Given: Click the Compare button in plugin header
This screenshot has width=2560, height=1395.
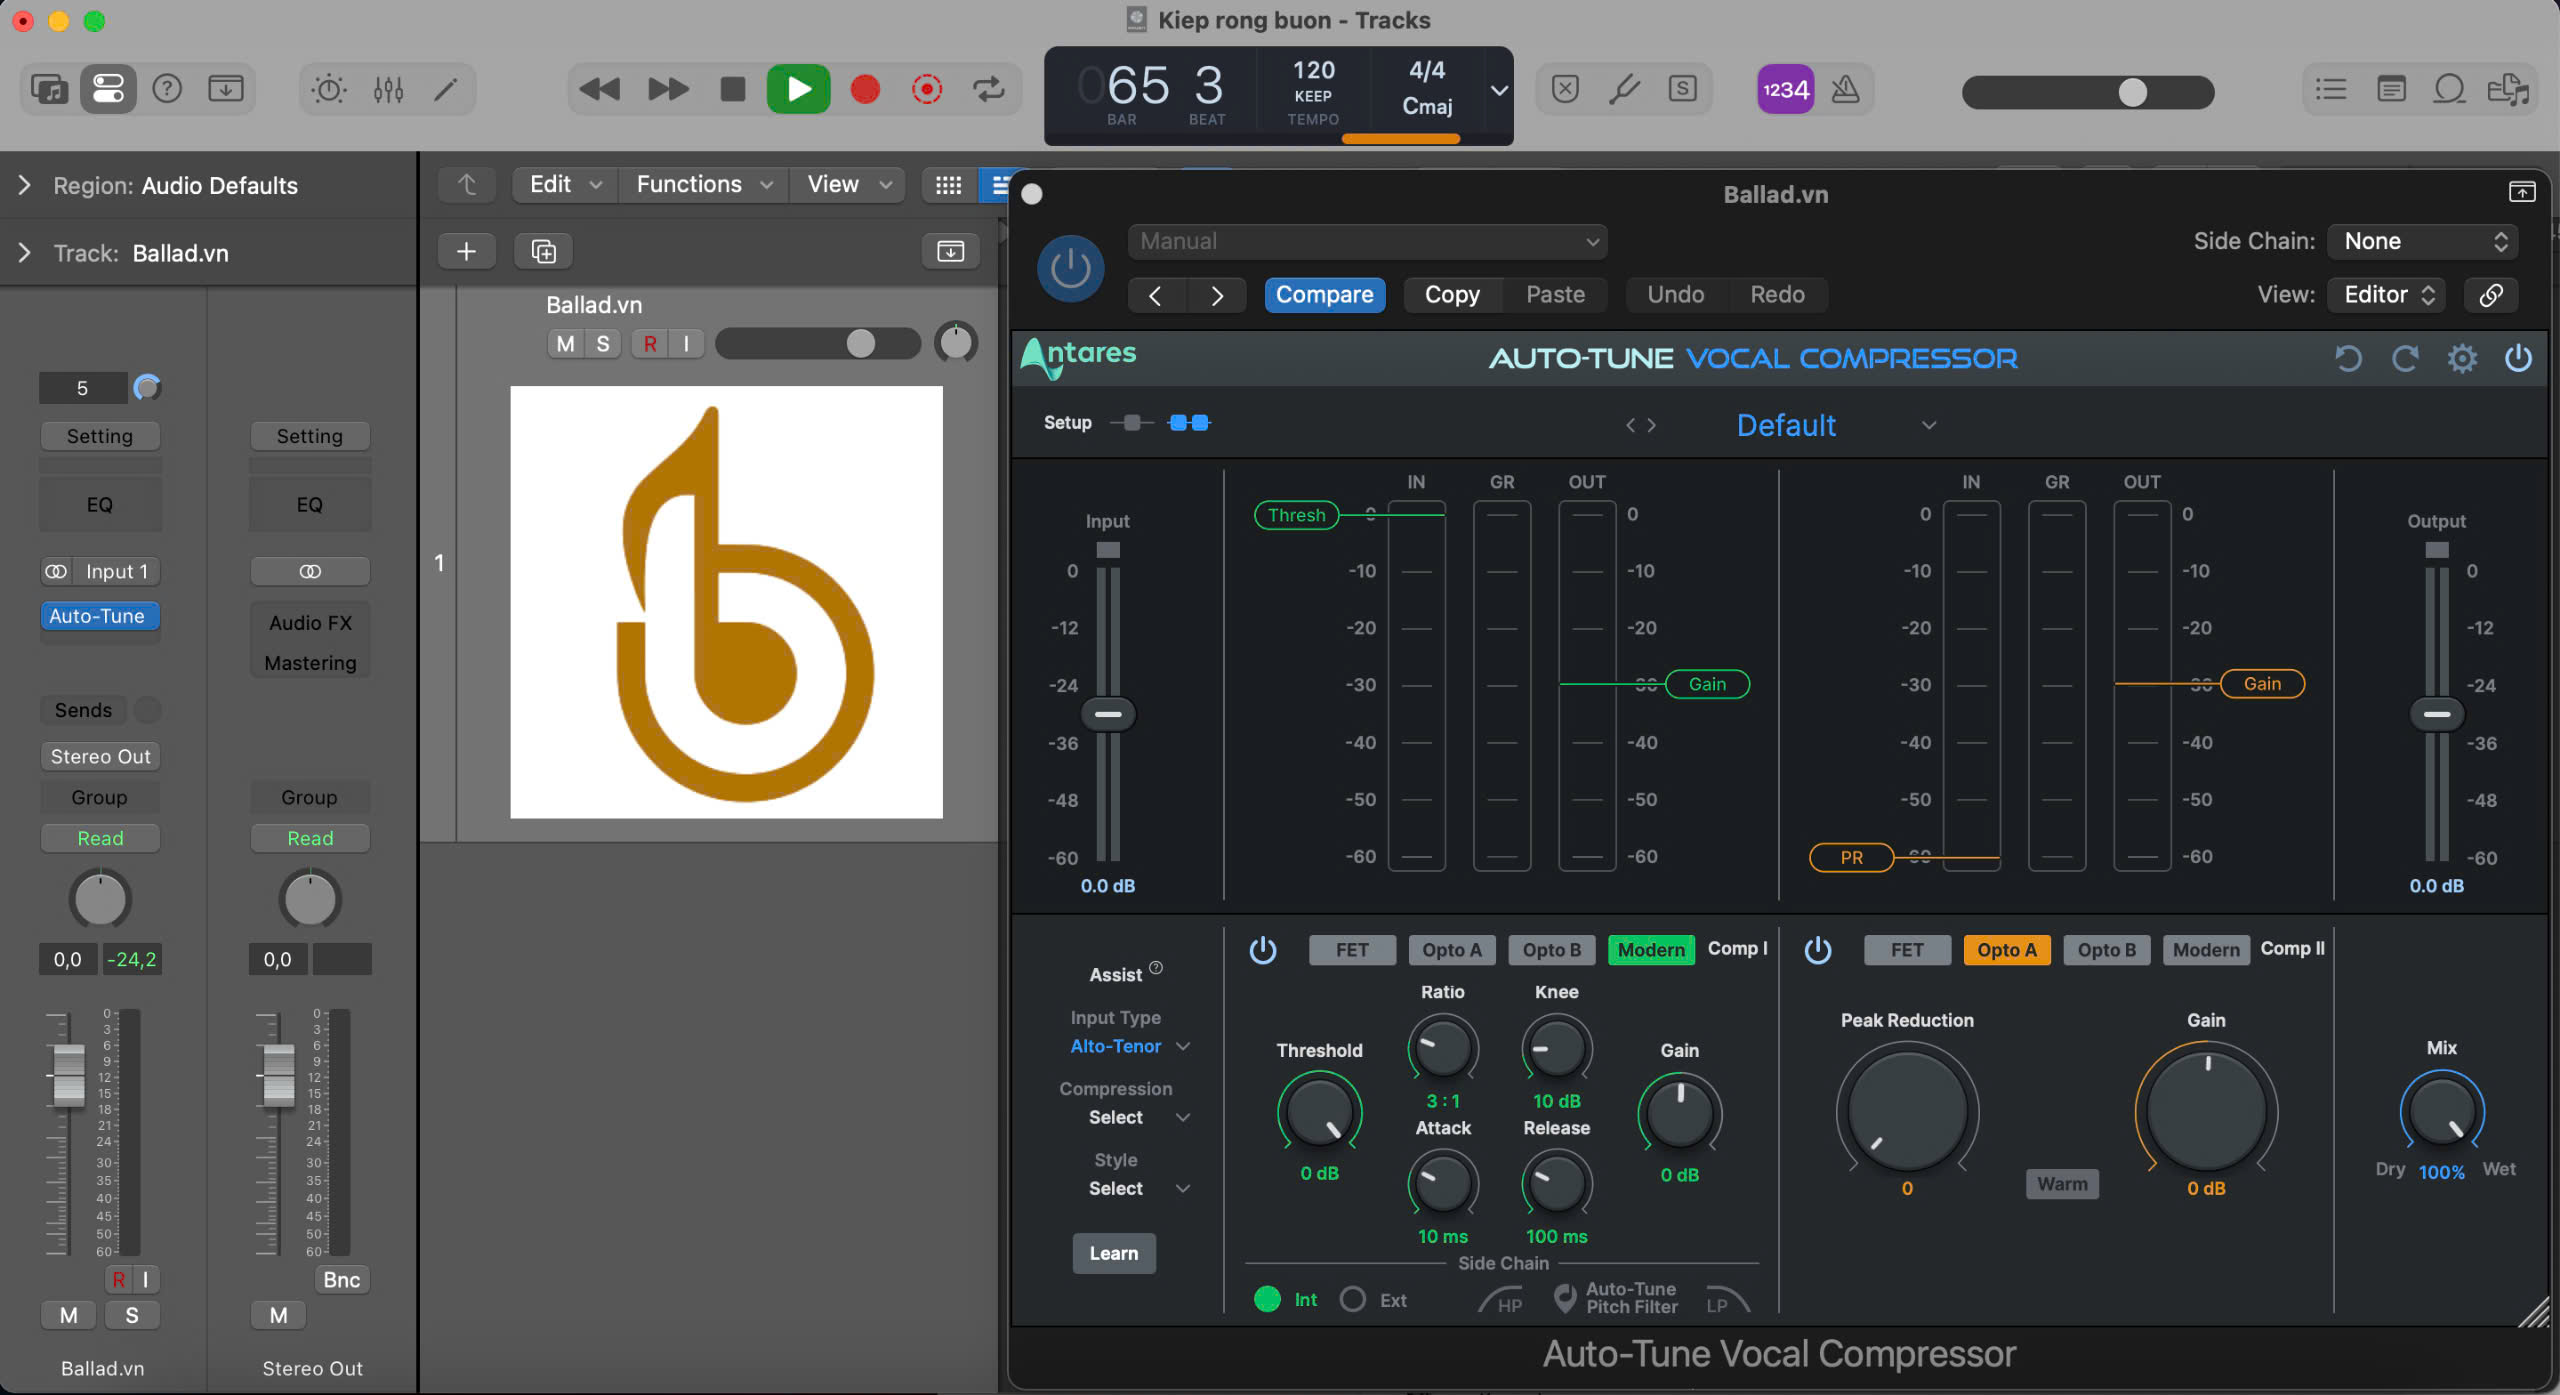Looking at the screenshot, I should [x=1324, y=294].
